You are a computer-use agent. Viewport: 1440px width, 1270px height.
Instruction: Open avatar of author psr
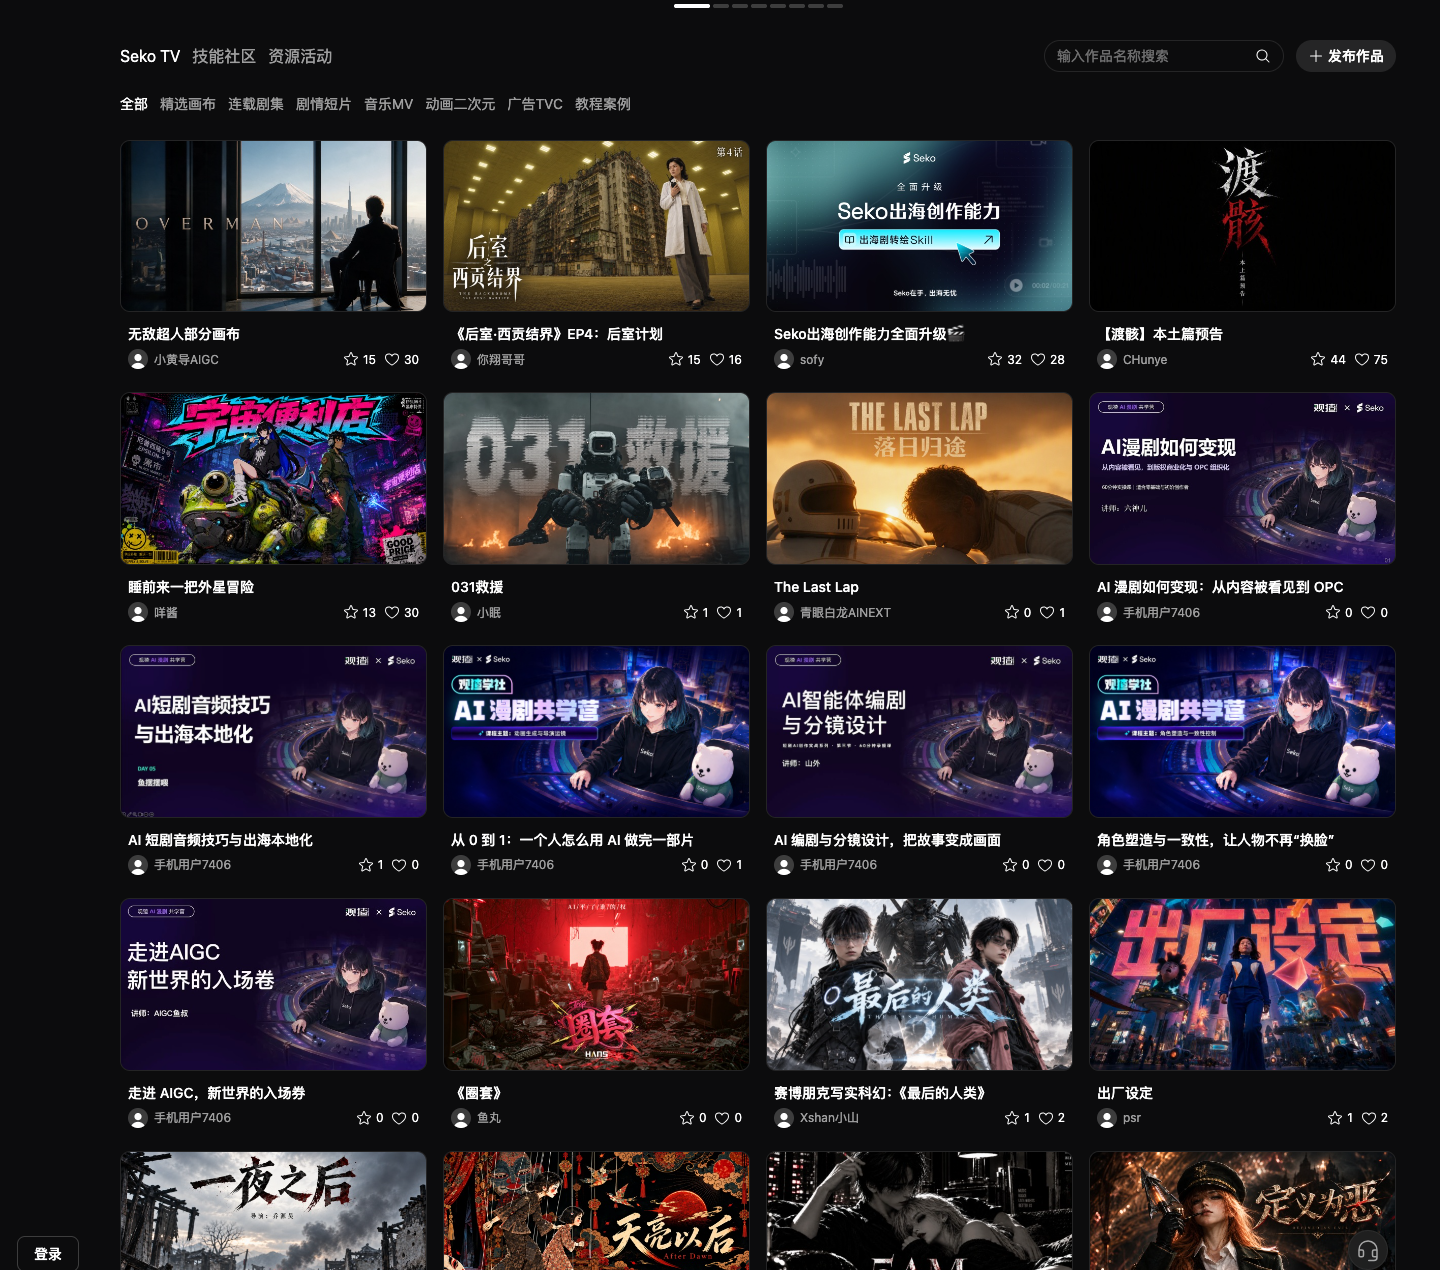(x=1107, y=1118)
